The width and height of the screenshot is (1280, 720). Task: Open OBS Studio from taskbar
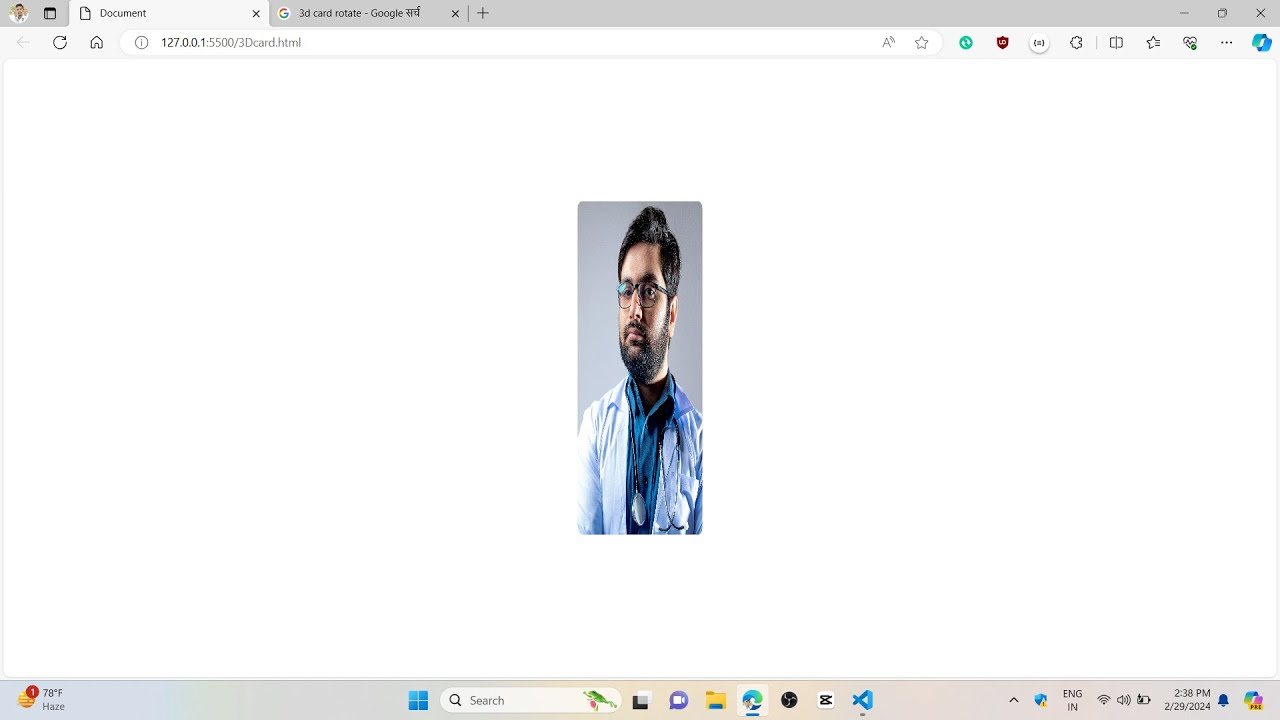point(789,700)
